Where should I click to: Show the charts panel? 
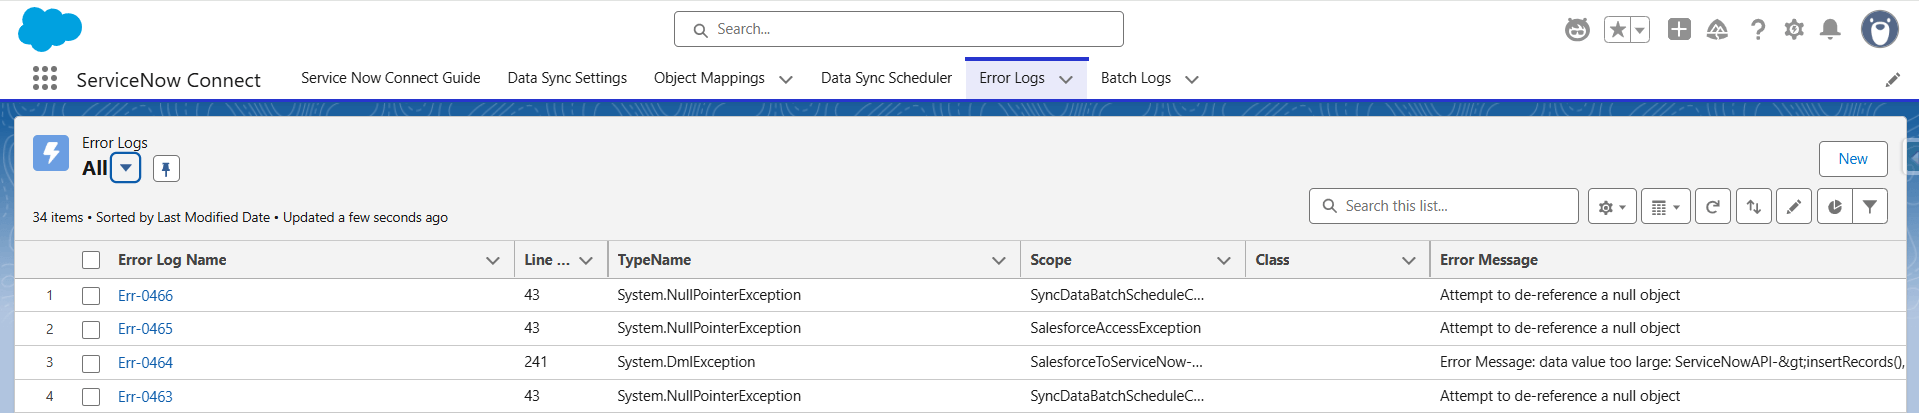coord(1835,207)
